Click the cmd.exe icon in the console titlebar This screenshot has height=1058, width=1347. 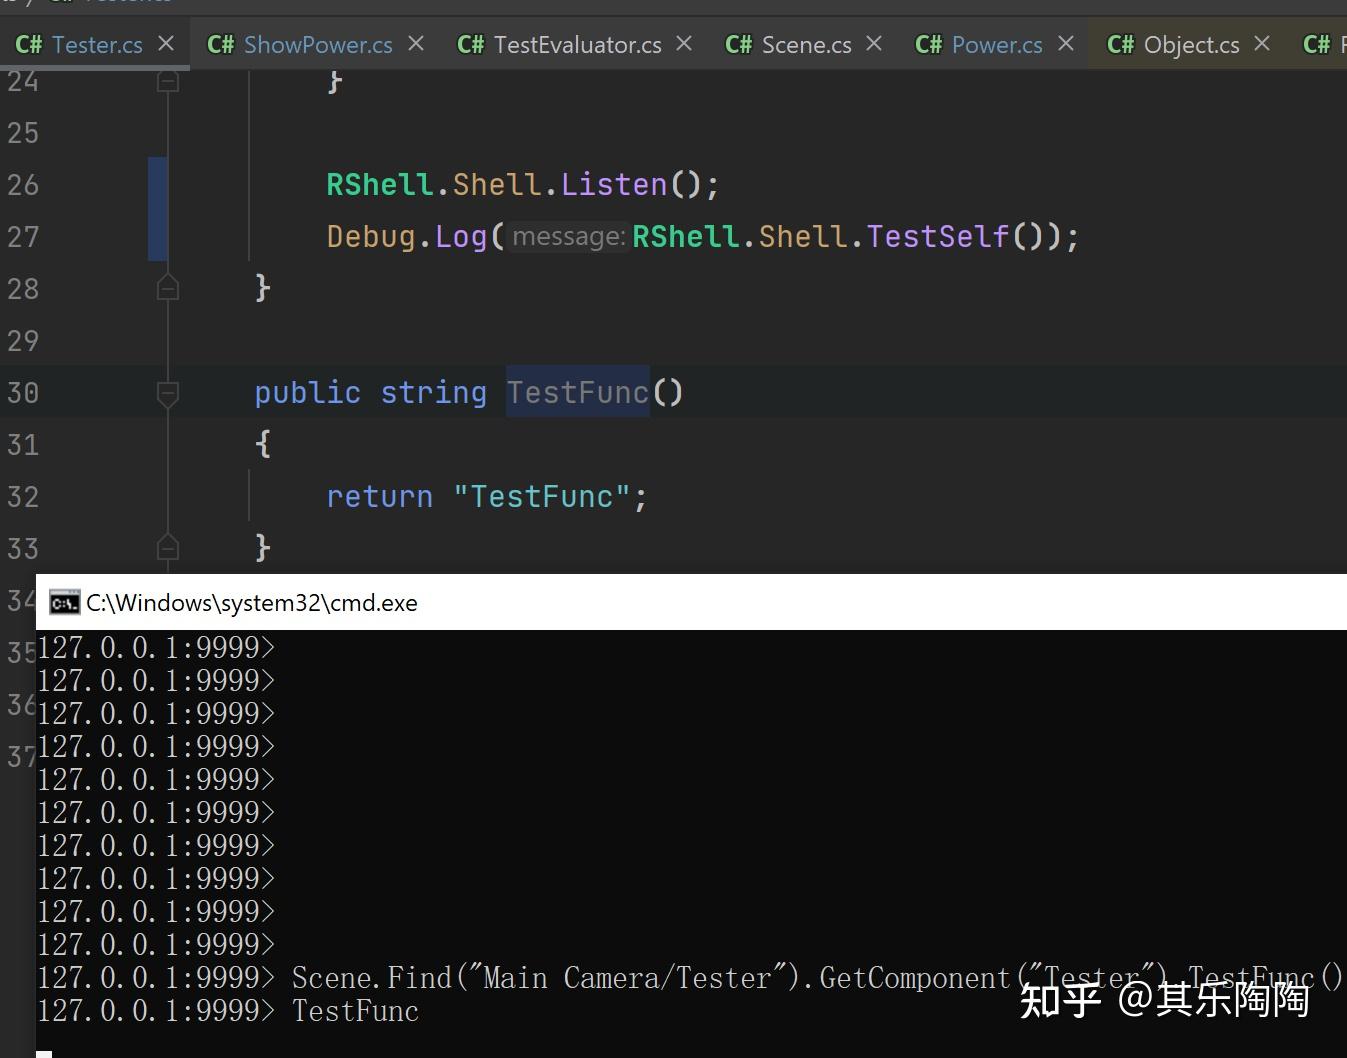tap(62, 602)
